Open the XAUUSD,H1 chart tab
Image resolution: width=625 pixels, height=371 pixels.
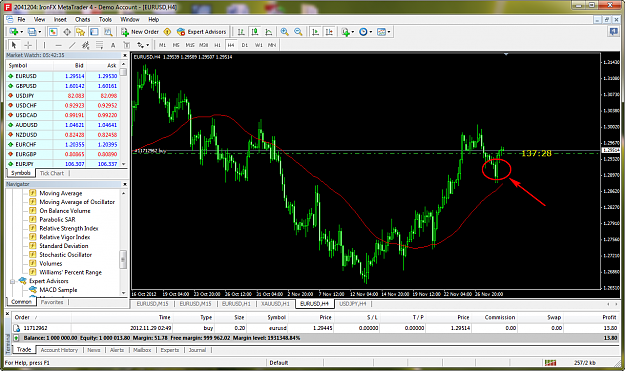pos(275,304)
